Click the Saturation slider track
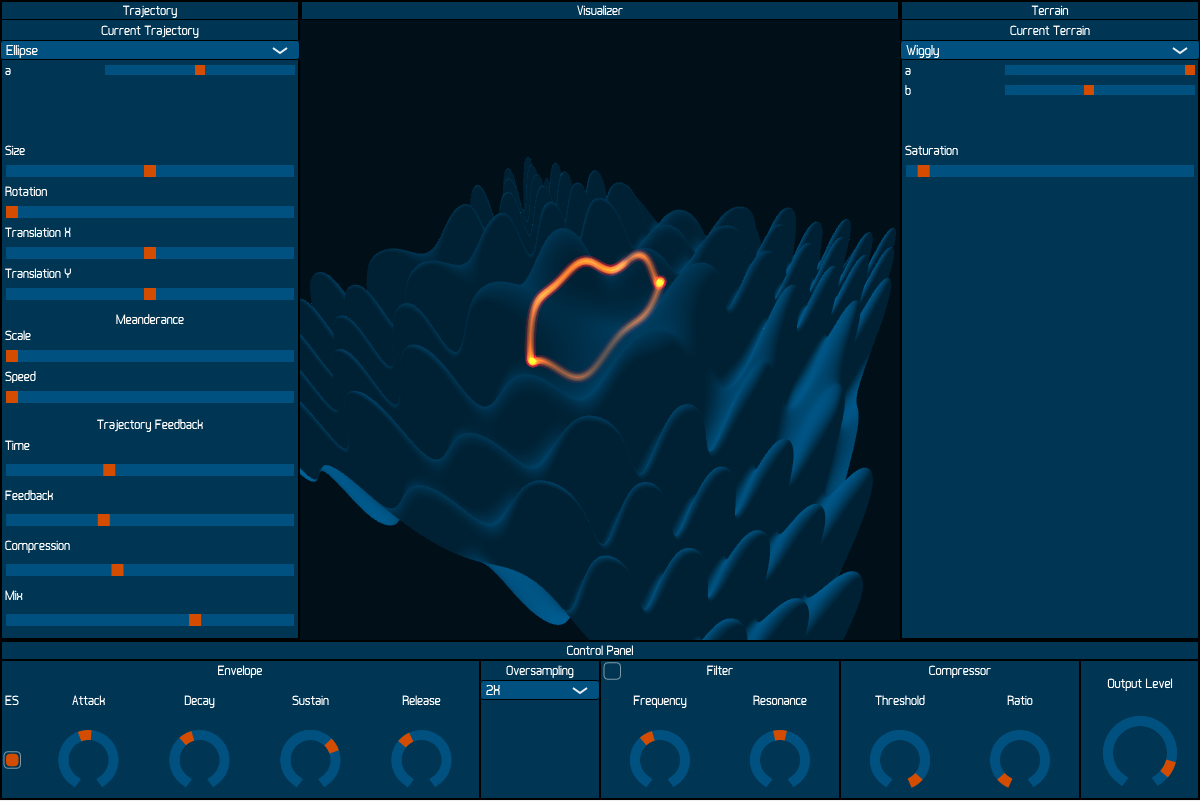The height and width of the screenshot is (801, 1200). point(1050,171)
